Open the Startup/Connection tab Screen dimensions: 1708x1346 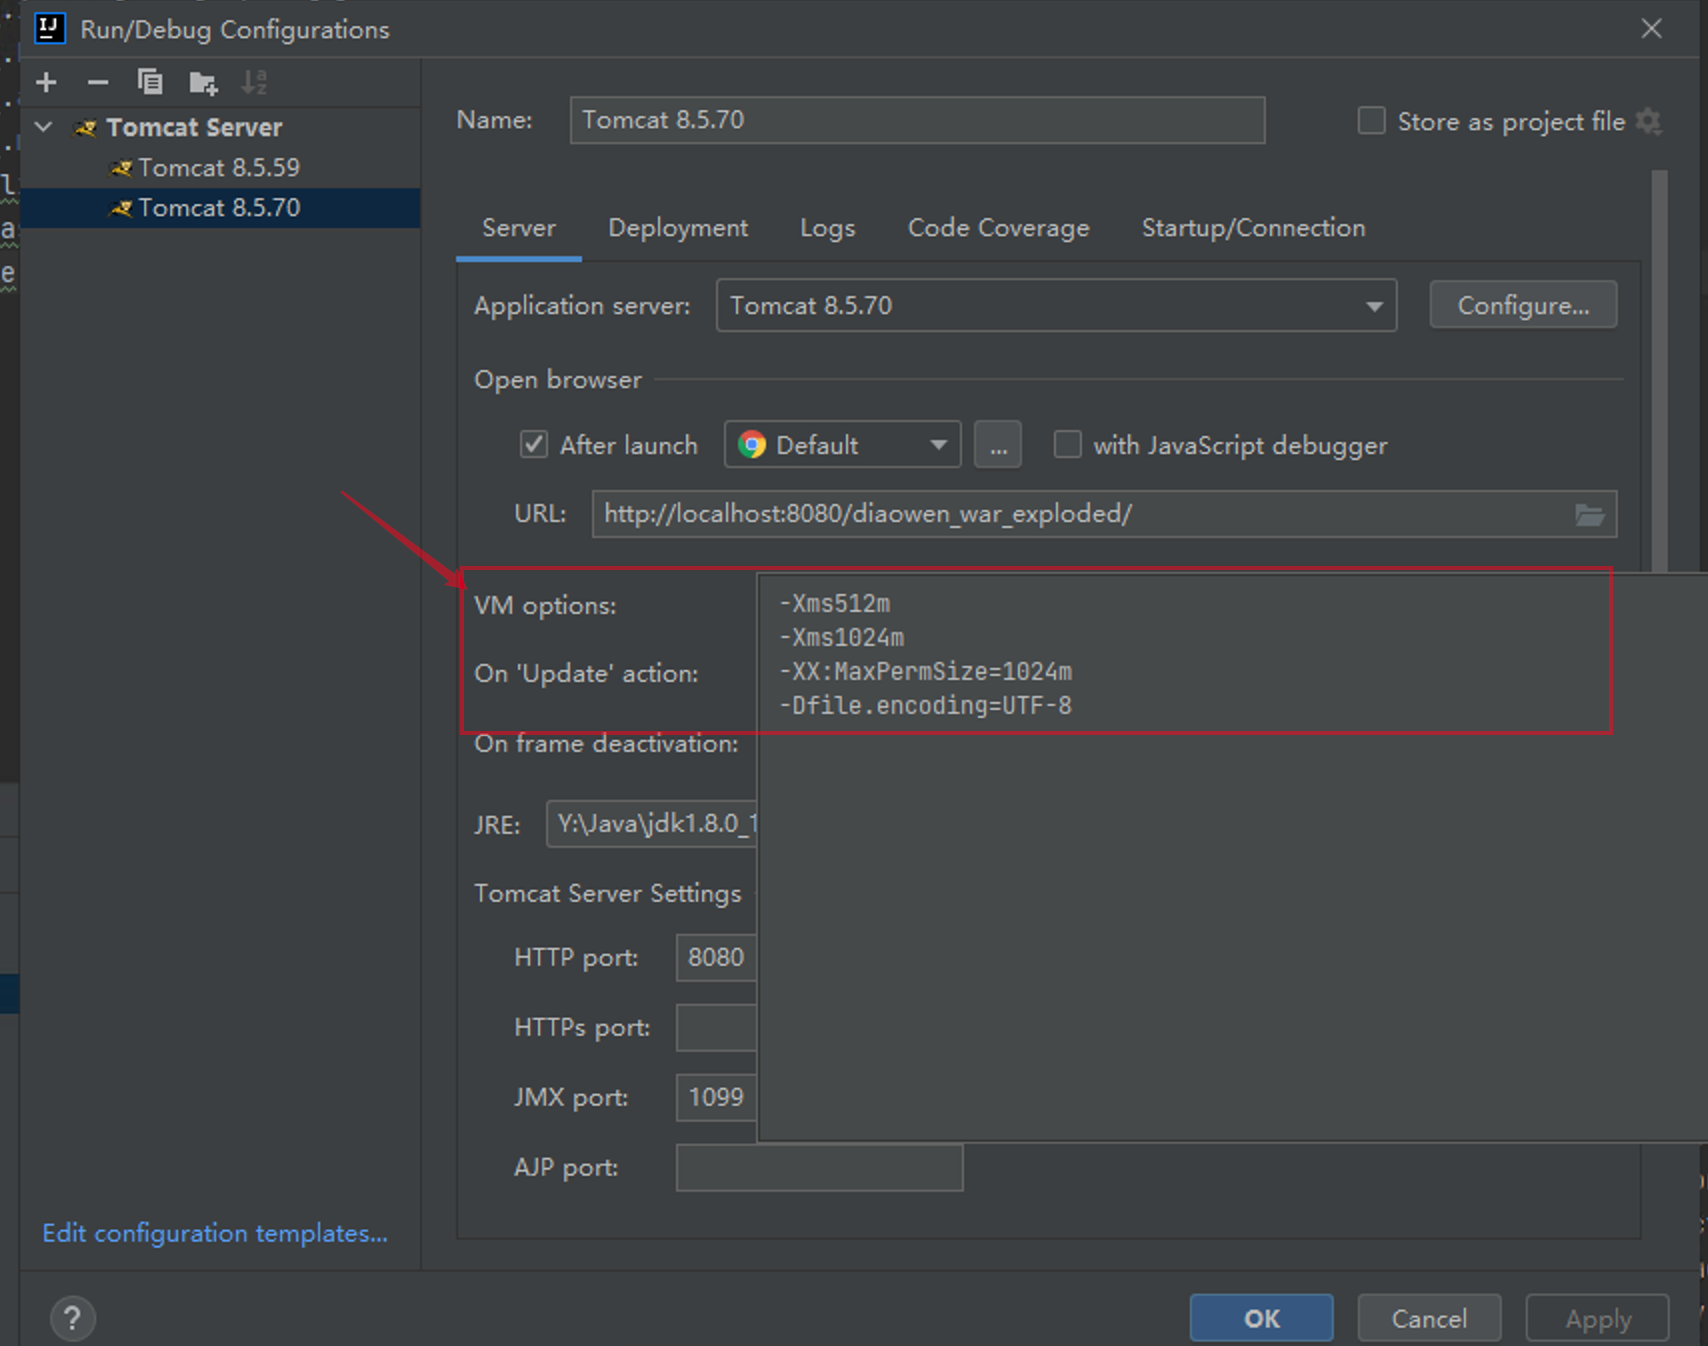1252,228
